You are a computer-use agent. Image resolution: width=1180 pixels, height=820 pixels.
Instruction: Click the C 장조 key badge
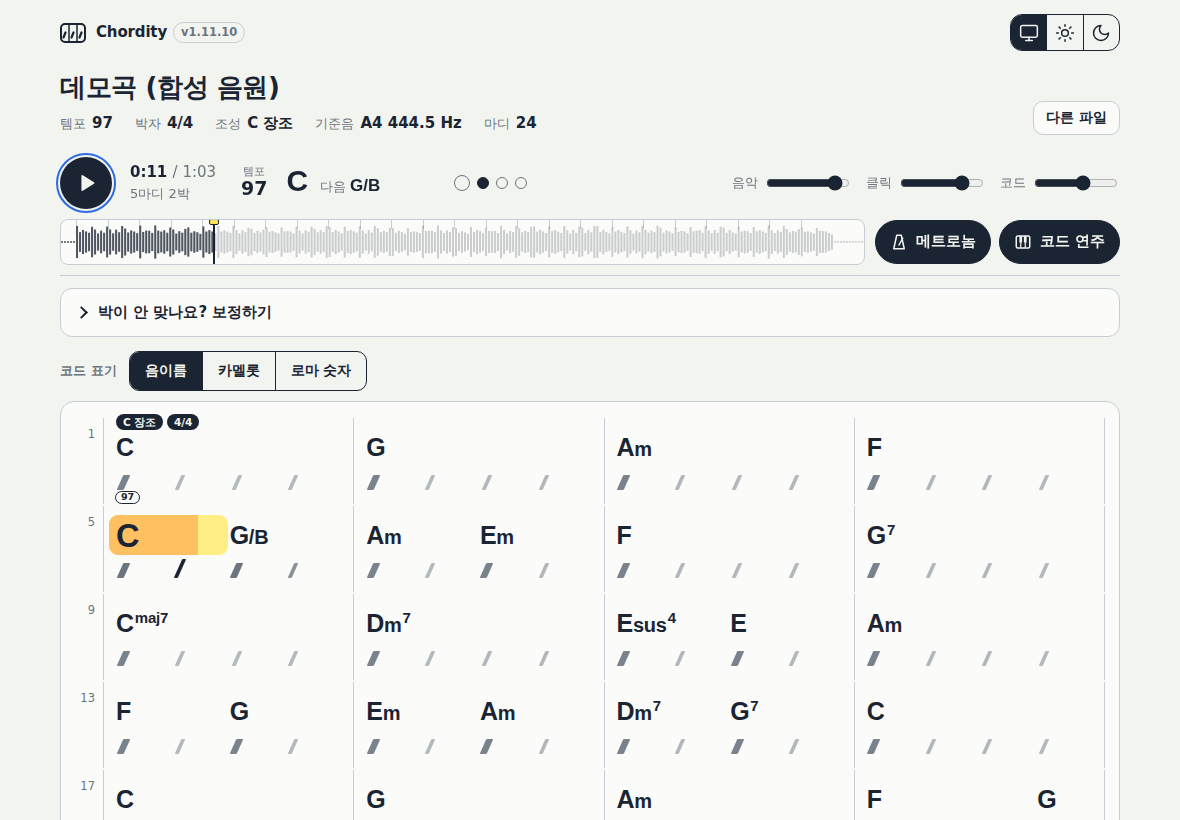(x=139, y=422)
